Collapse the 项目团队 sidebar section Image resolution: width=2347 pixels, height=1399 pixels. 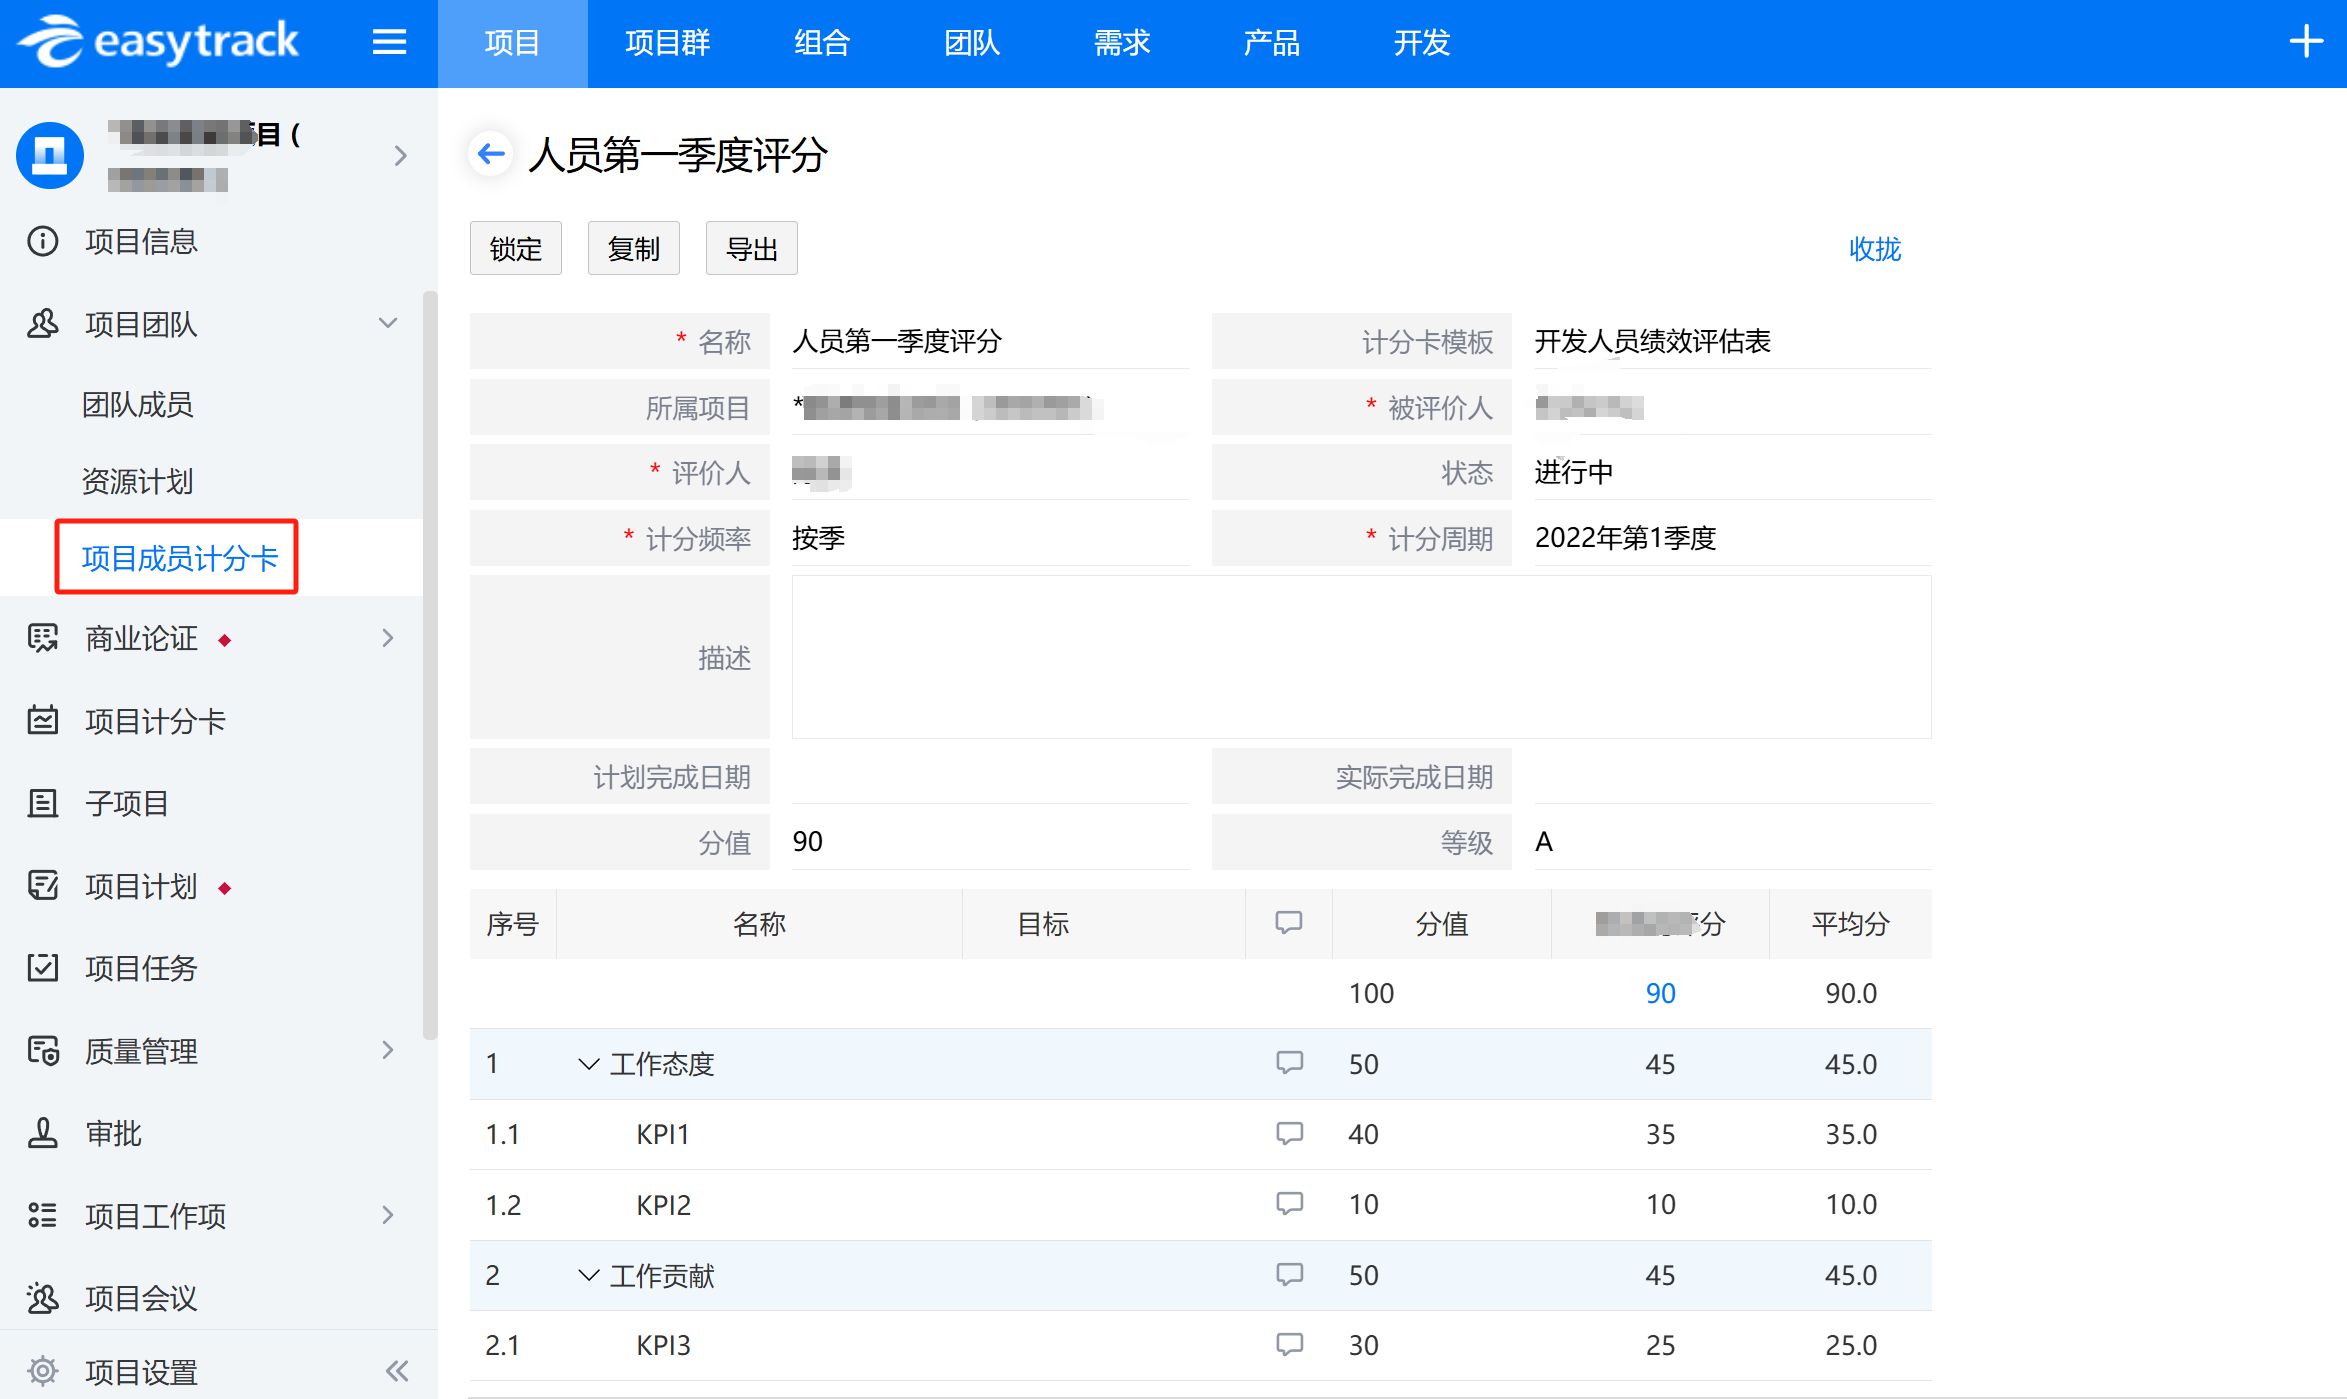point(388,323)
